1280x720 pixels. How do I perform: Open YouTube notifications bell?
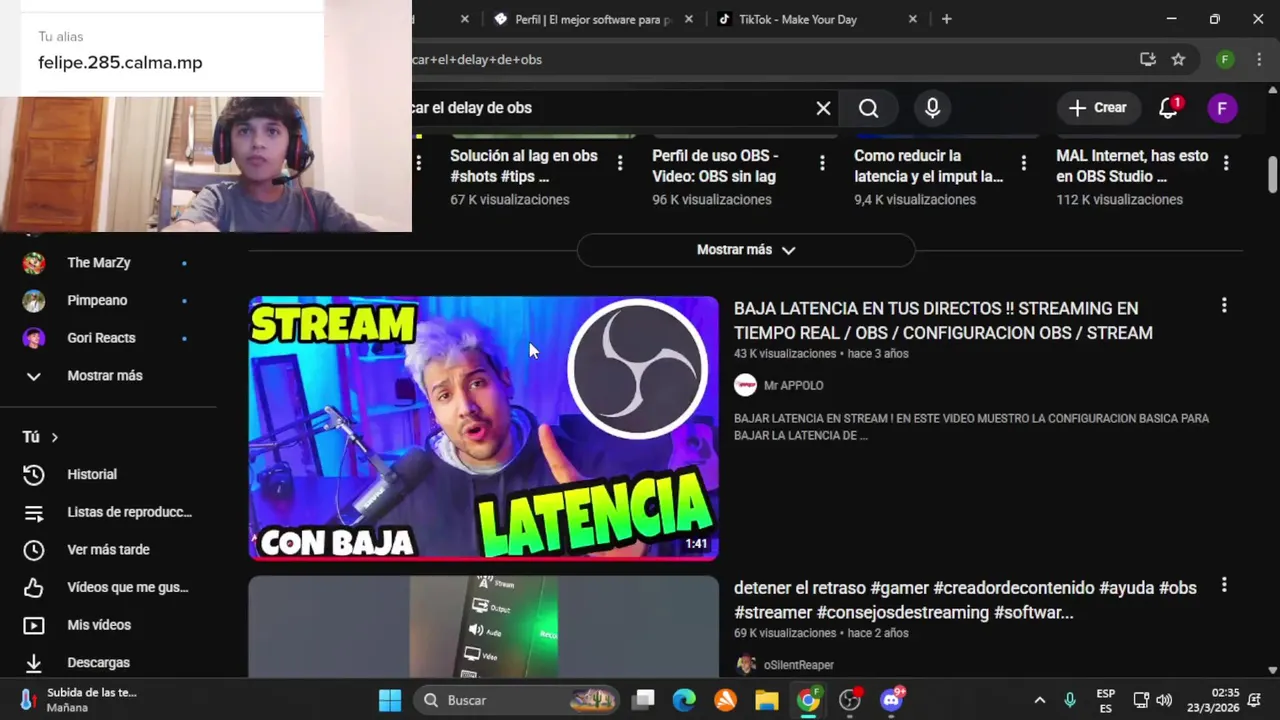[1168, 108]
